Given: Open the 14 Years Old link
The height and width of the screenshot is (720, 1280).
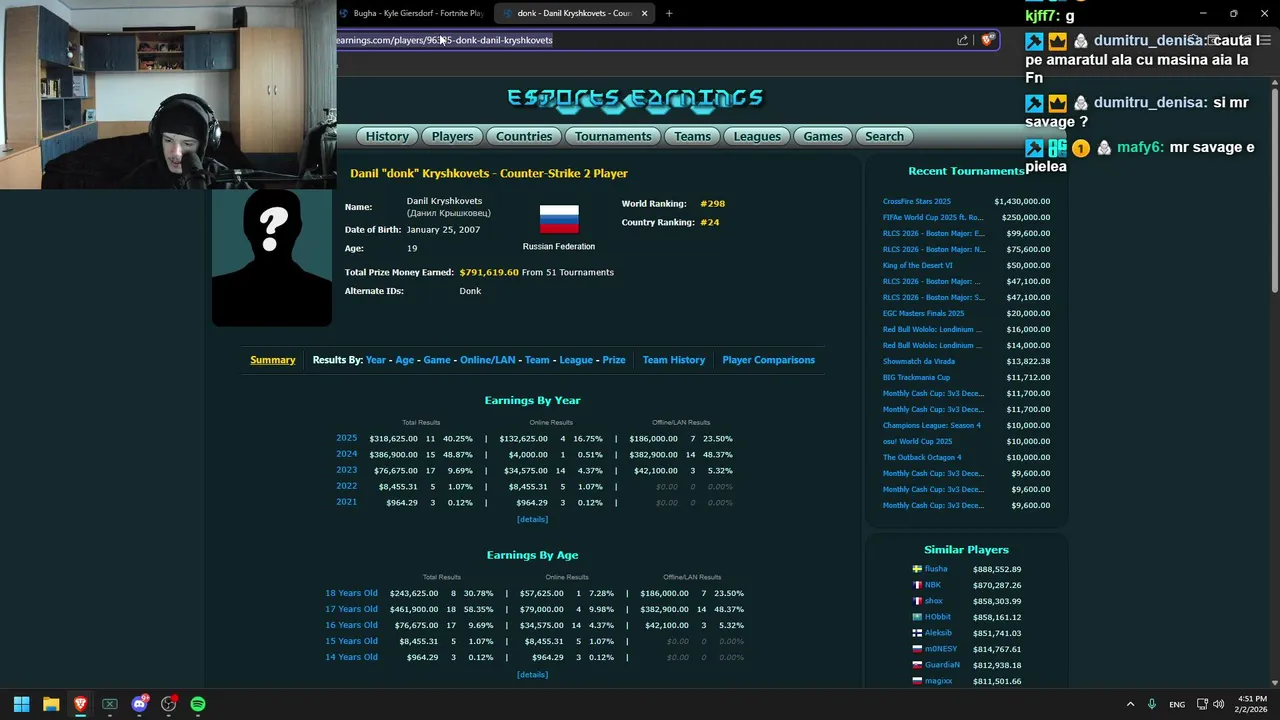Looking at the screenshot, I should pos(351,657).
